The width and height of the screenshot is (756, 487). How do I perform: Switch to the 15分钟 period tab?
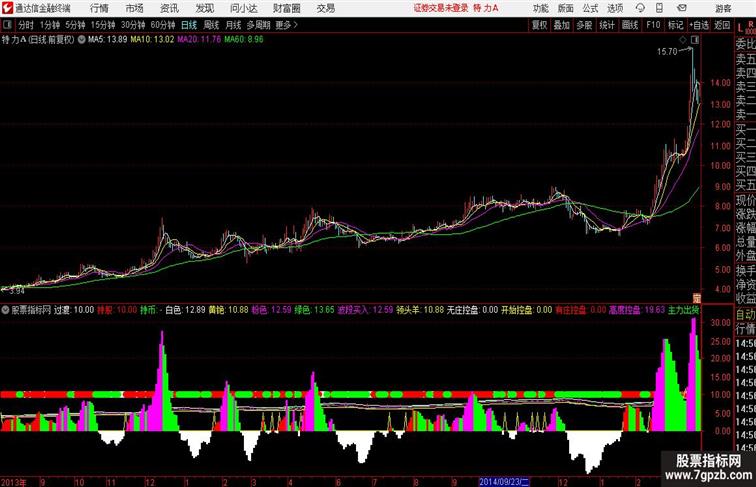point(103,25)
